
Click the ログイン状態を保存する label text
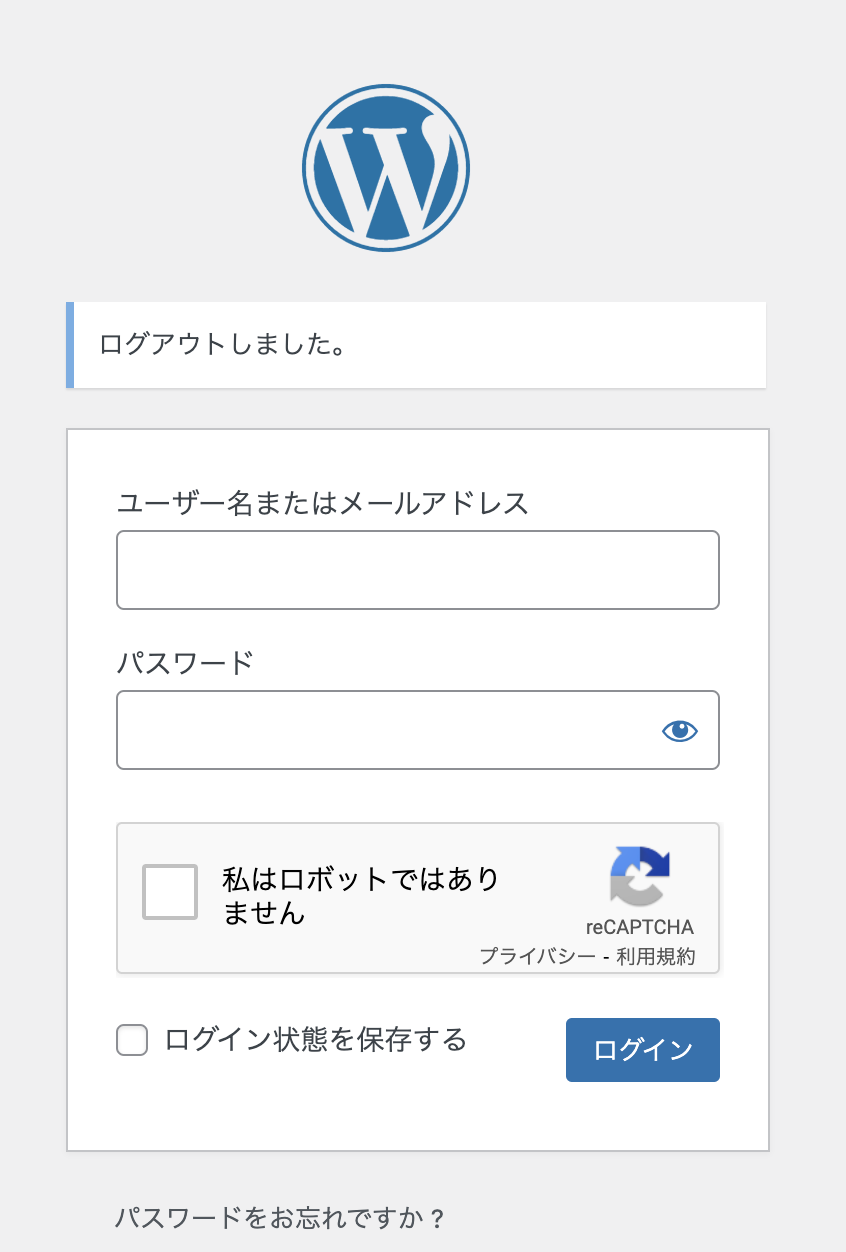tap(316, 1040)
